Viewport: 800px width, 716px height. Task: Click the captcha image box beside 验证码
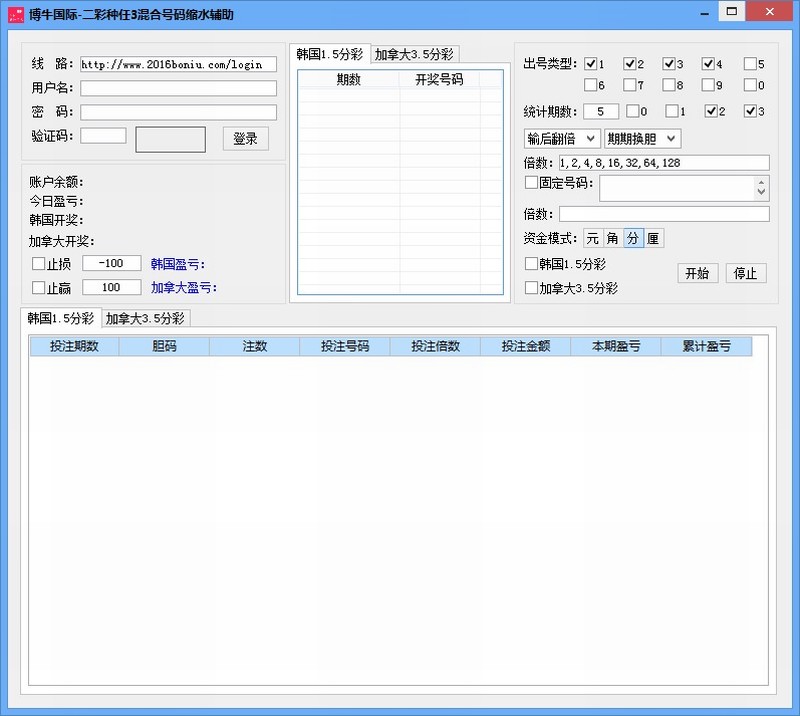170,139
